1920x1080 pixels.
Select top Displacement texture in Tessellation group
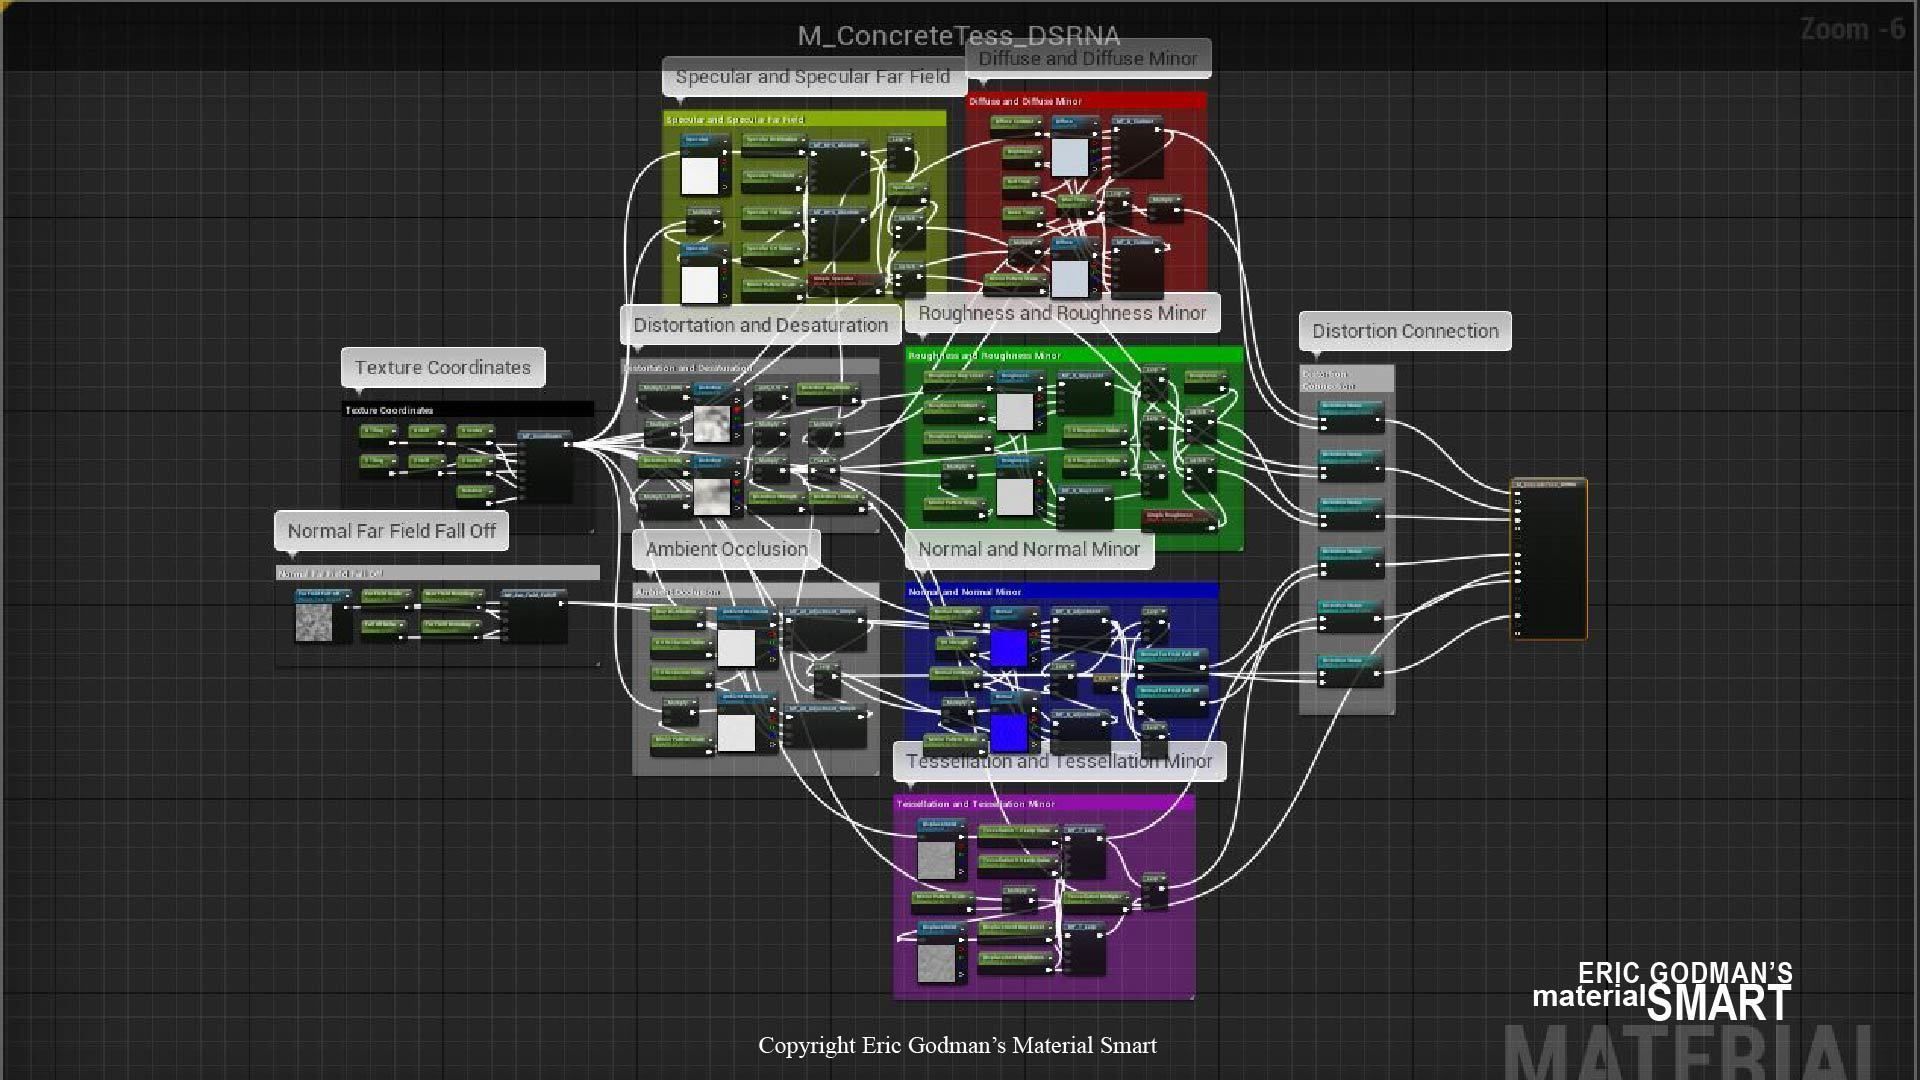(937, 859)
